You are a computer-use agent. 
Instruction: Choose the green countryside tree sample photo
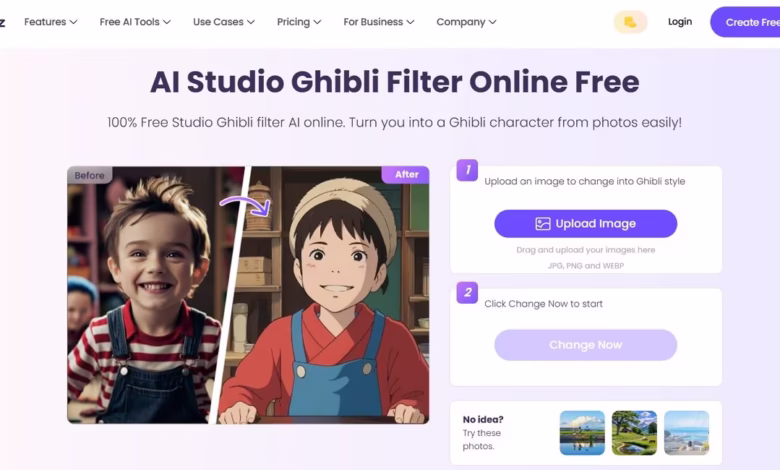tap(634, 433)
